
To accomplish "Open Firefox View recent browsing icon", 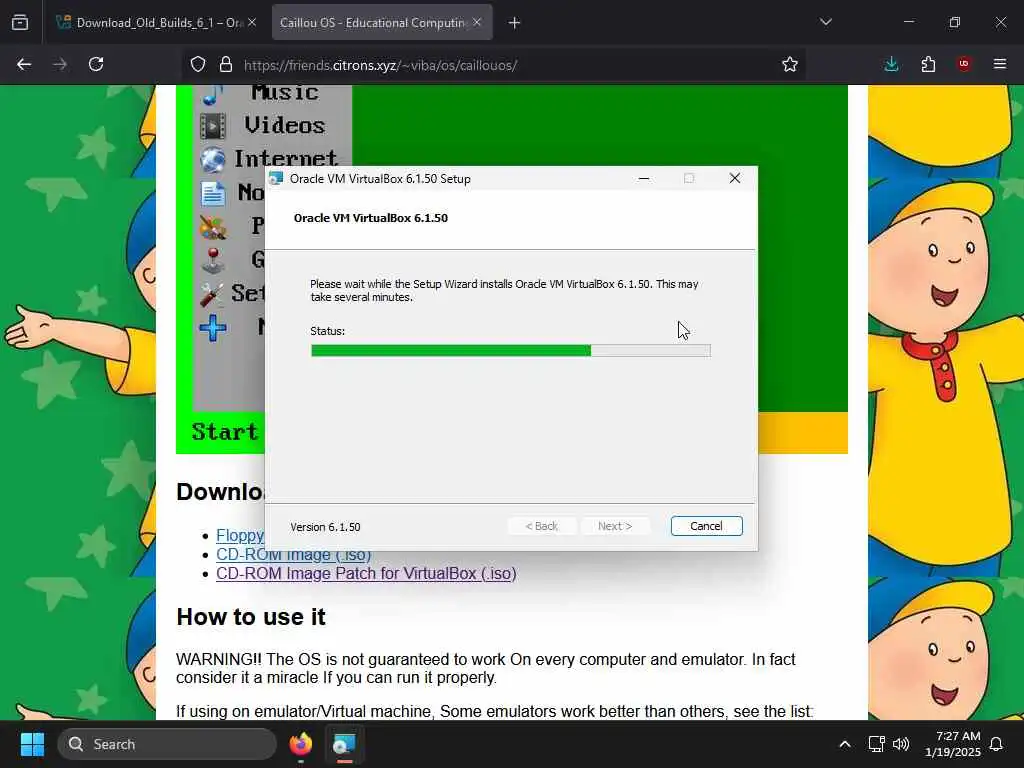I will [x=20, y=23].
